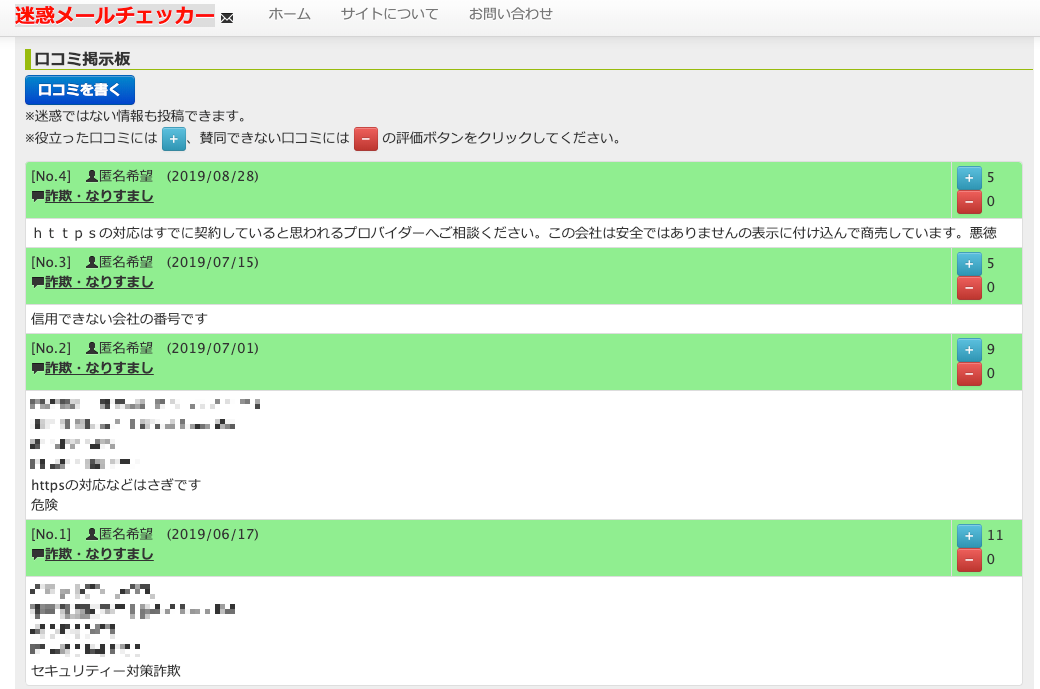Select 詐欺・なりすまし category in review No.2
The height and width of the screenshot is (689, 1040).
tap(99, 368)
